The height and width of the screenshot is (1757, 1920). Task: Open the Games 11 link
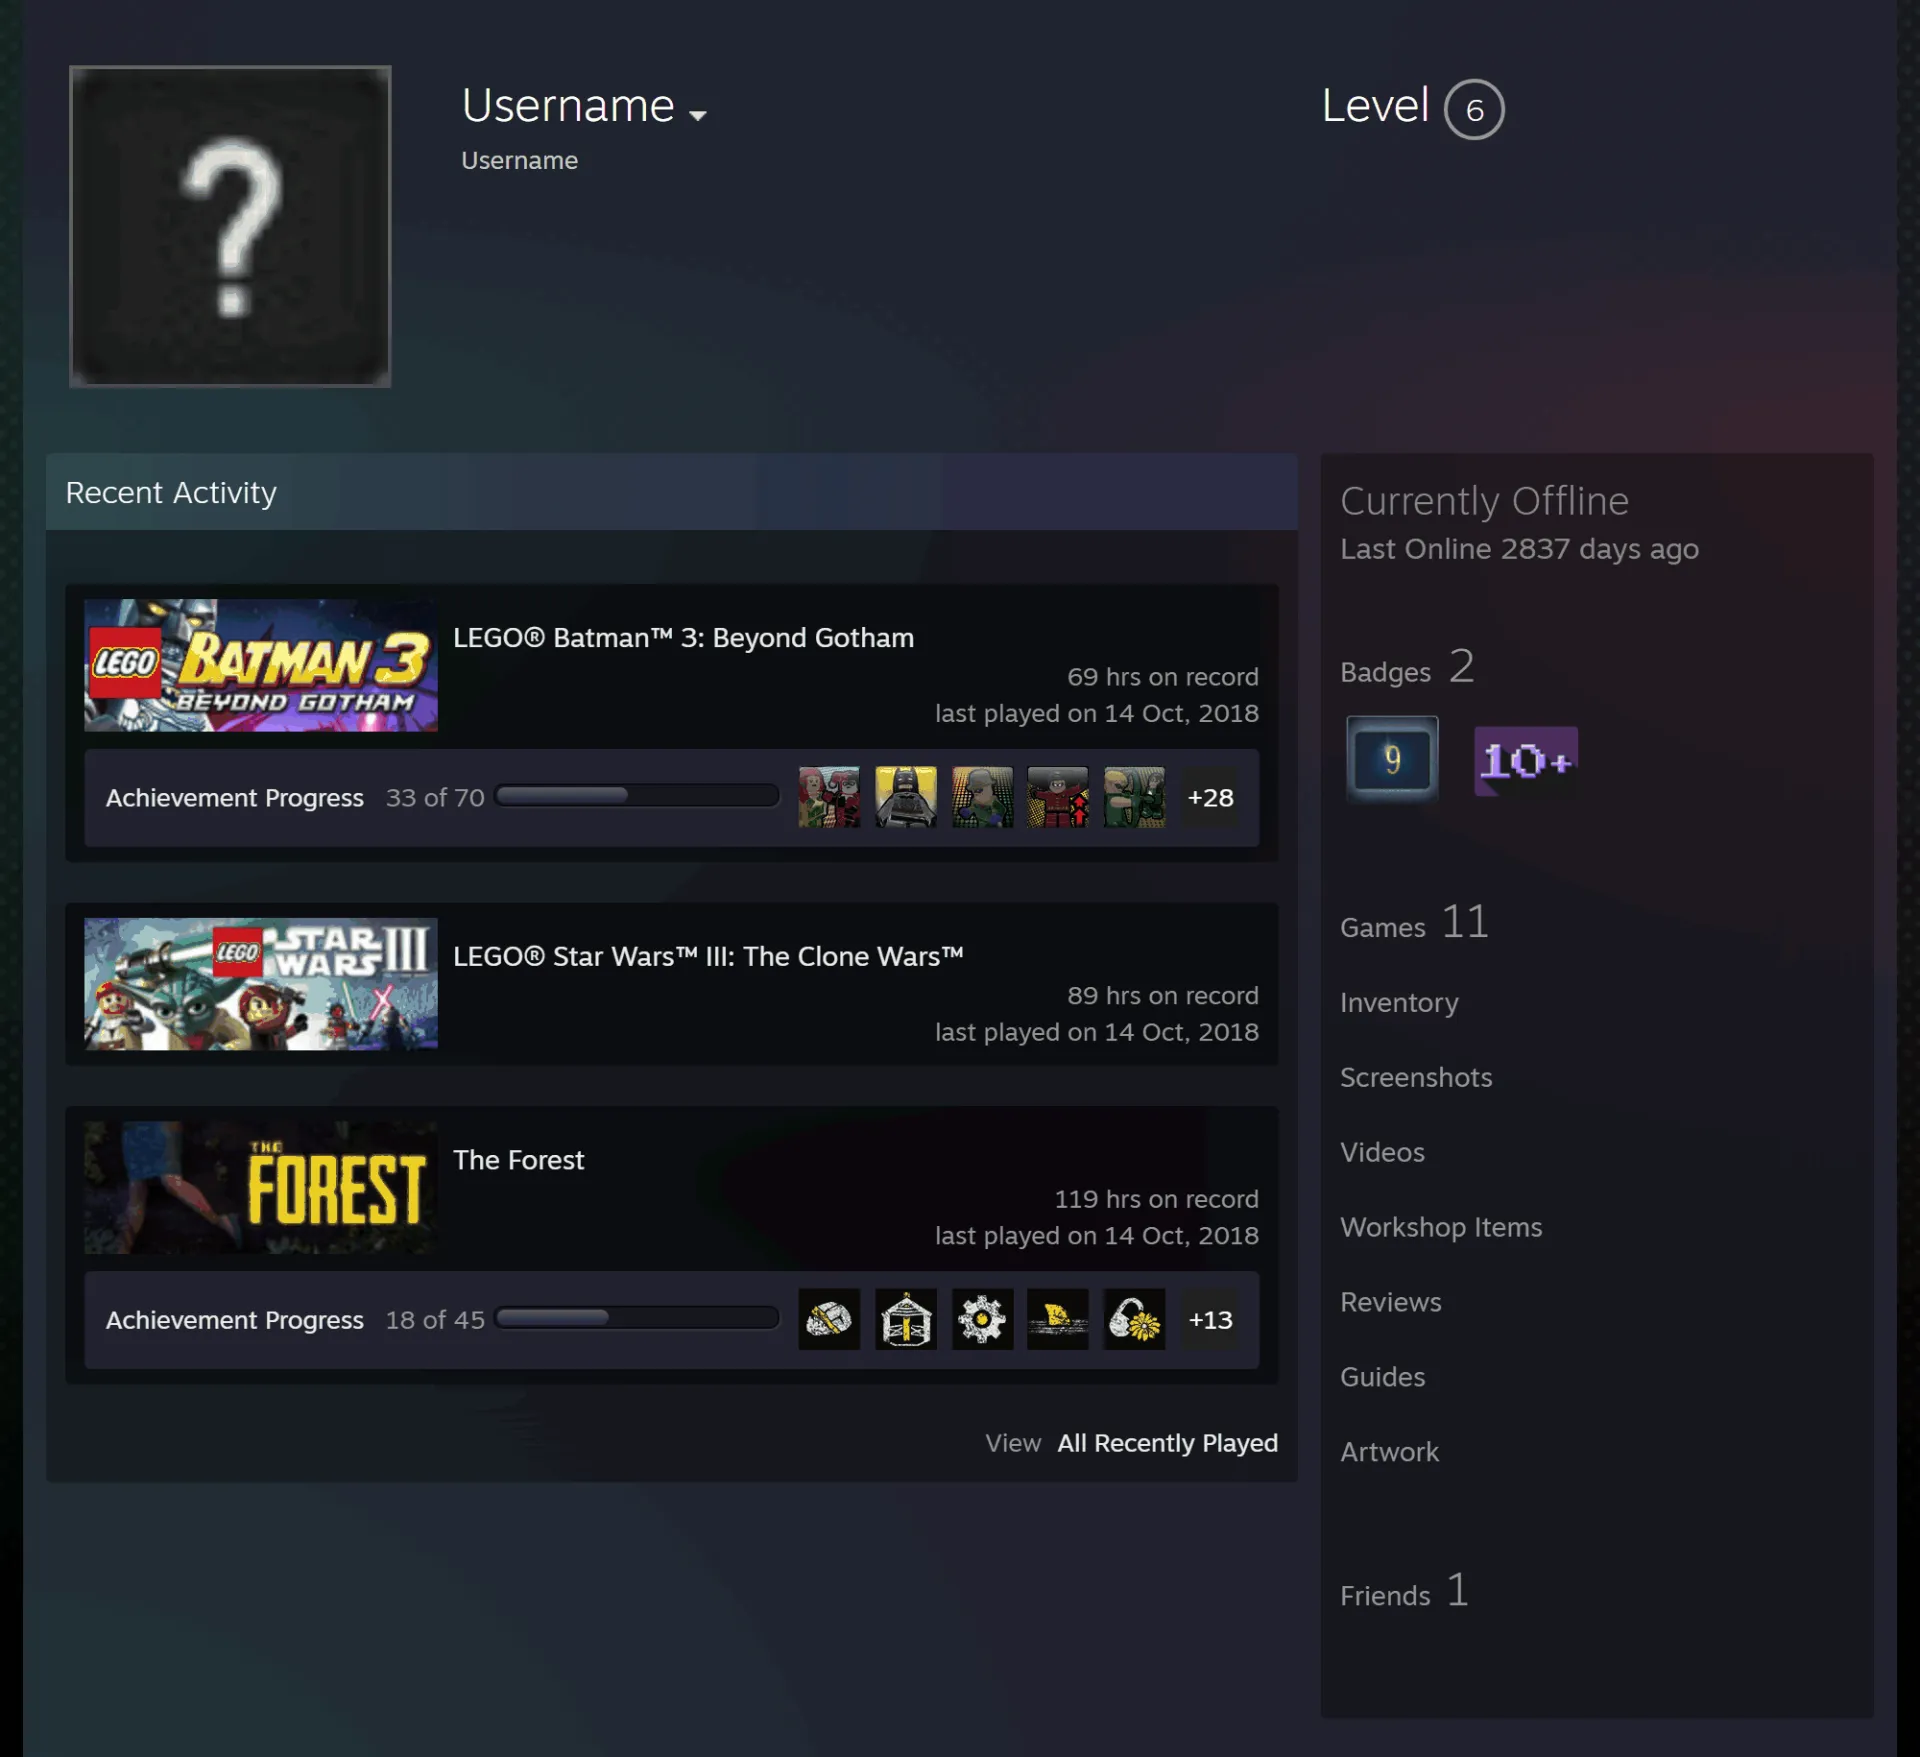(1414, 923)
